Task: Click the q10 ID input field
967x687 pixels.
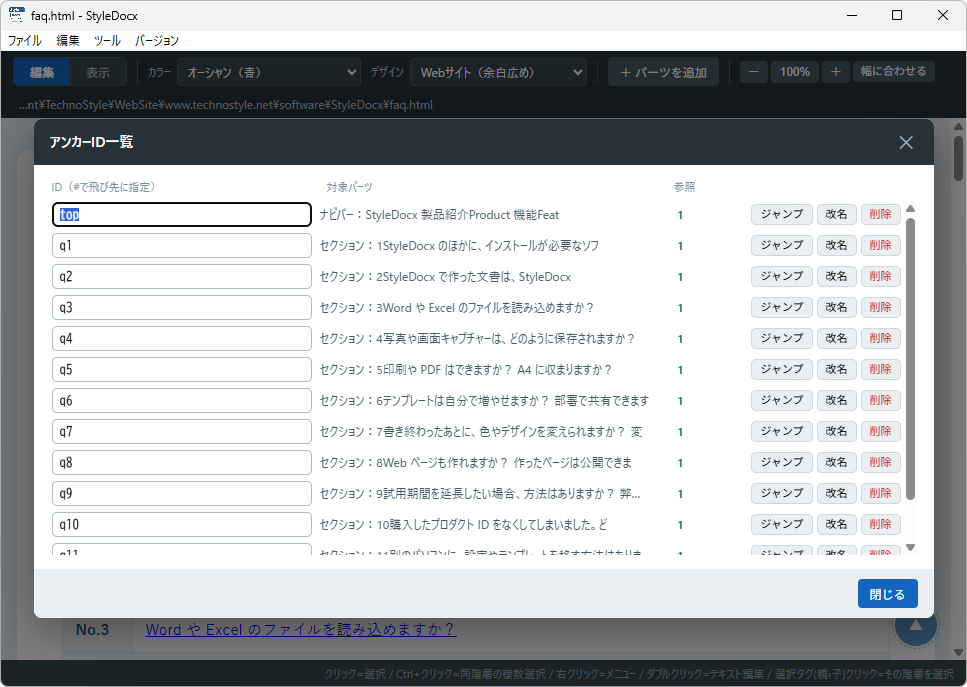Action: coord(182,524)
